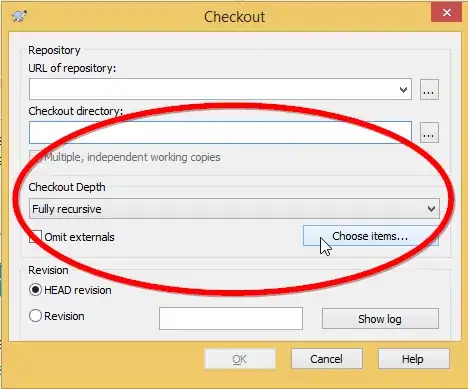Open the Checkout Depth dropdown

(234, 209)
